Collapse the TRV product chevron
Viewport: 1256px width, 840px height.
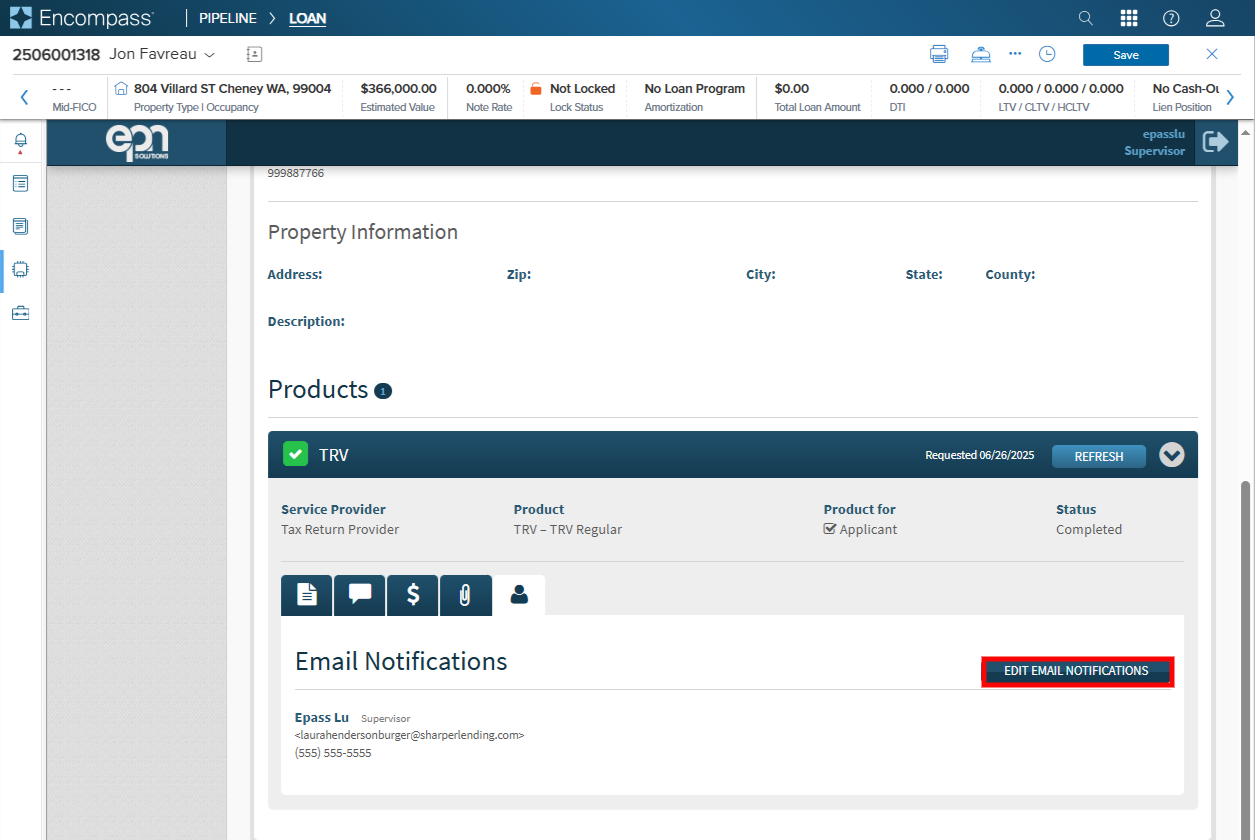tap(1172, 455)
